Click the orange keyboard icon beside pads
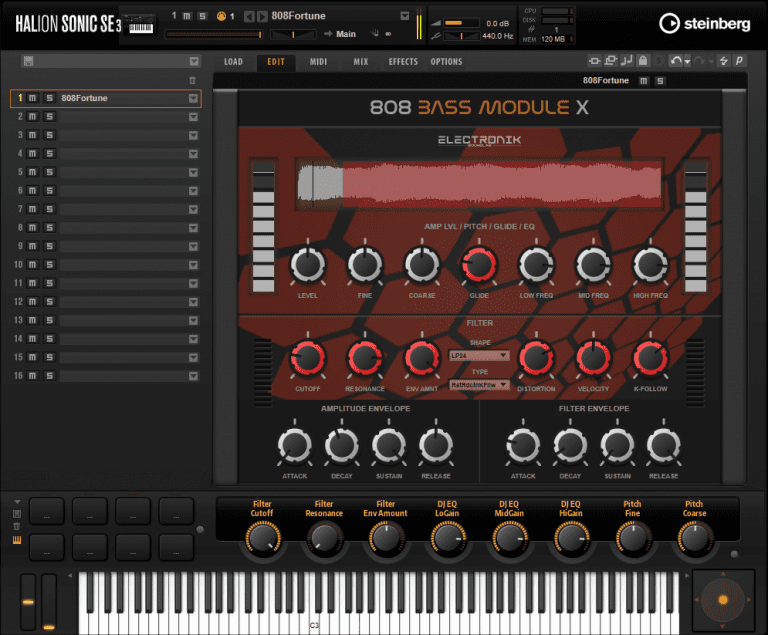Image resolution: width=768 pixels, height=635 pixels. pyautogui.click(x=17, y=540)
